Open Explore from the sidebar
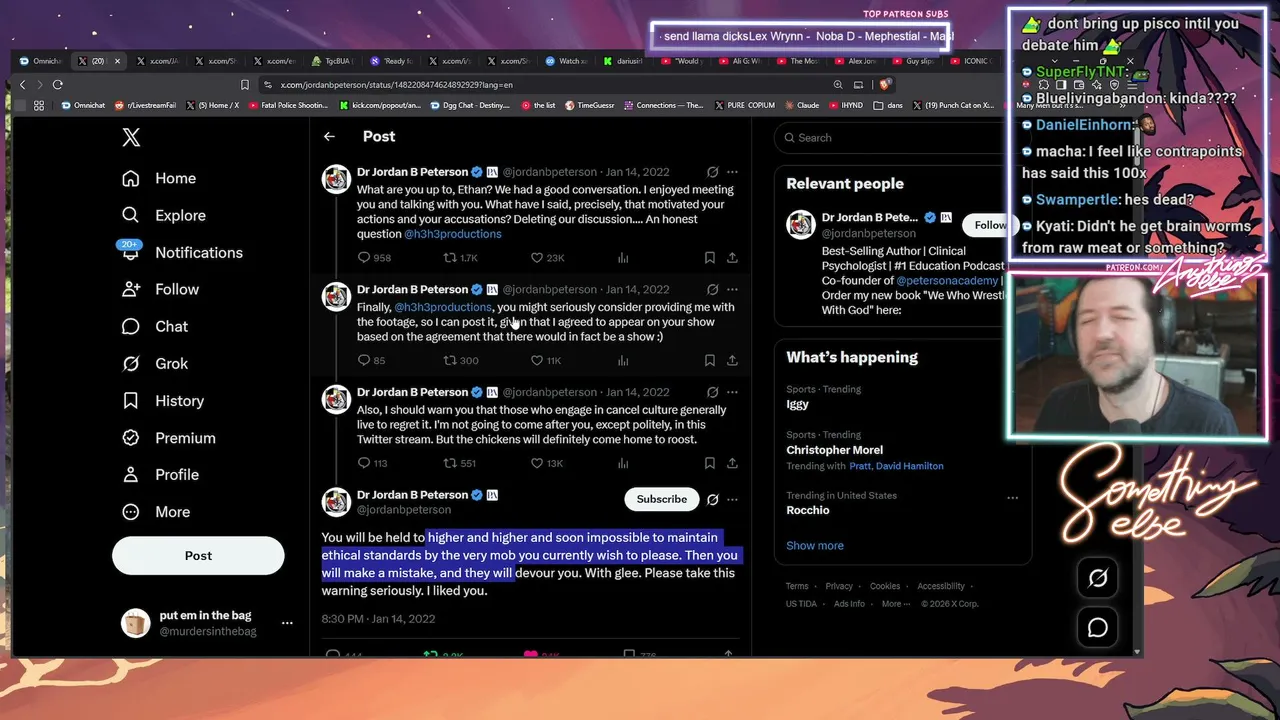The image size is (1280, 720). tap(163, 215)
